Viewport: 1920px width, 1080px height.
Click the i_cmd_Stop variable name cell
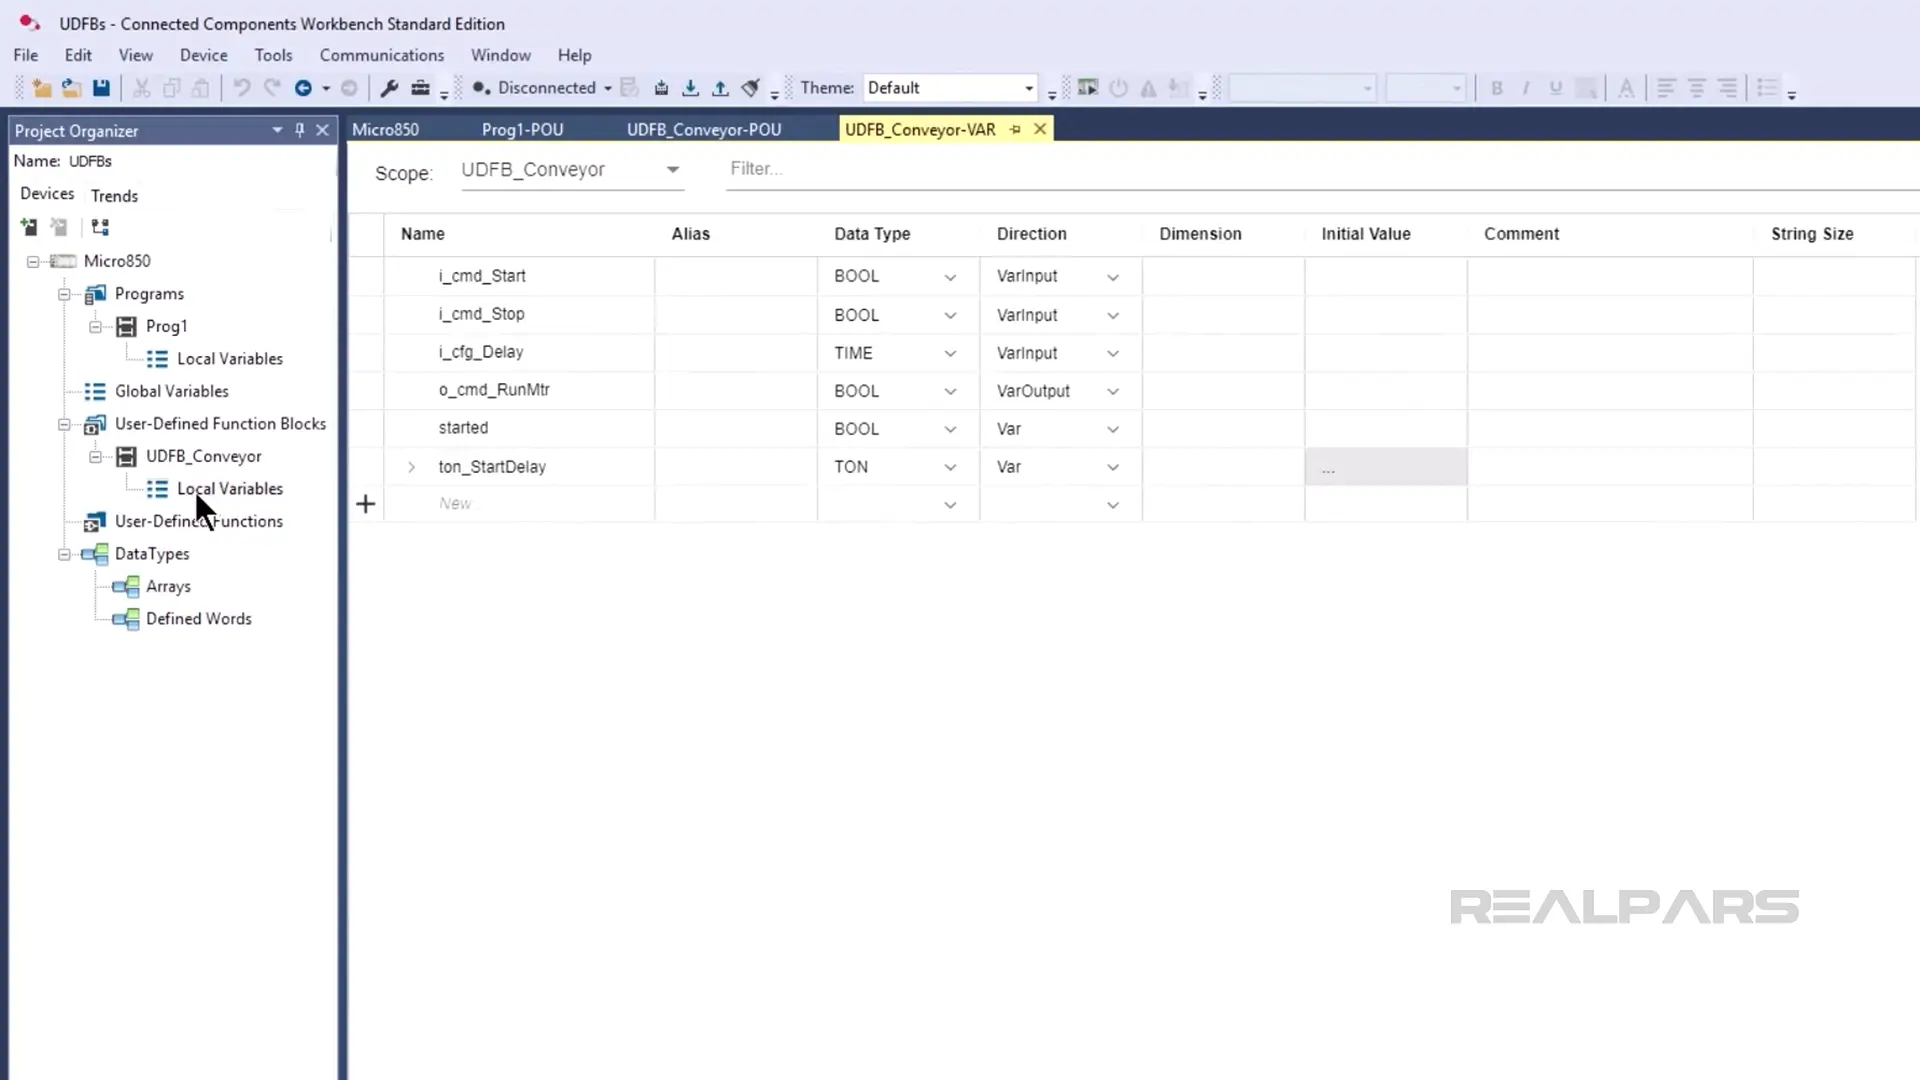coord(520,314)
